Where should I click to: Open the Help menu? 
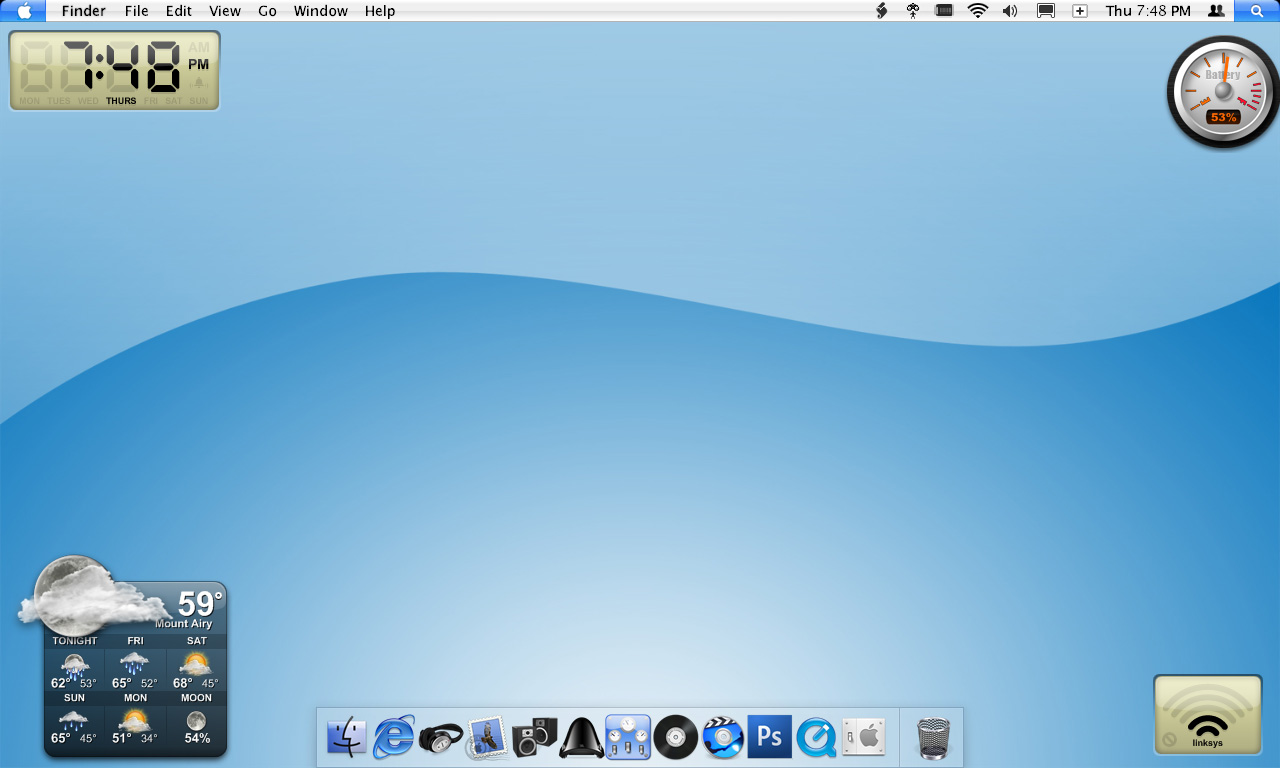tap(380, 11)
